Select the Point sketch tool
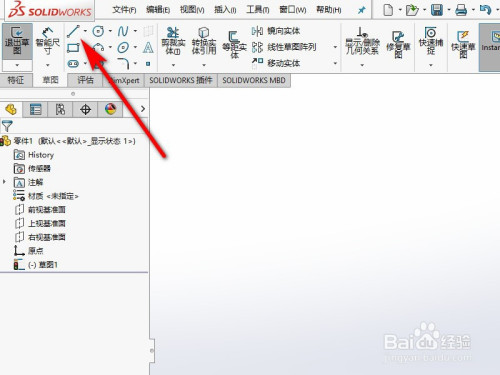The width and height of the screenshot is (500, 375). [x=148, y=63]
